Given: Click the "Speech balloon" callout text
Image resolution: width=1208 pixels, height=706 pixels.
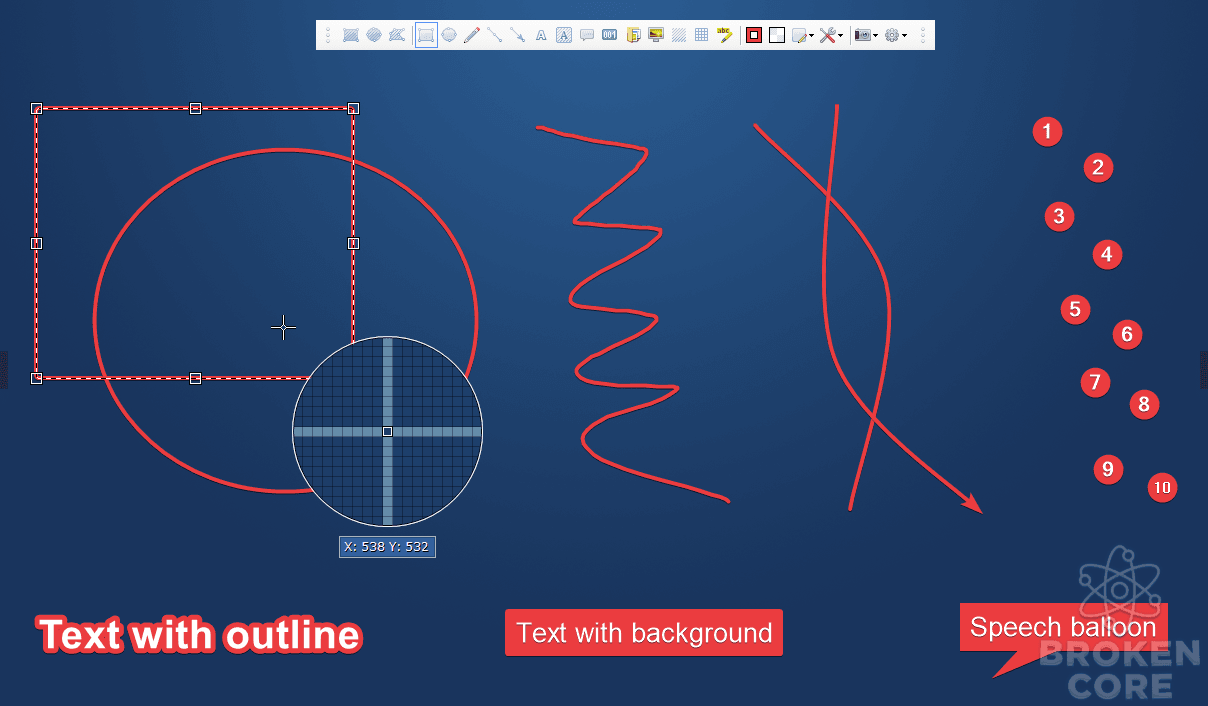Looking at the screenshot, I should [x=1063, y=627].
